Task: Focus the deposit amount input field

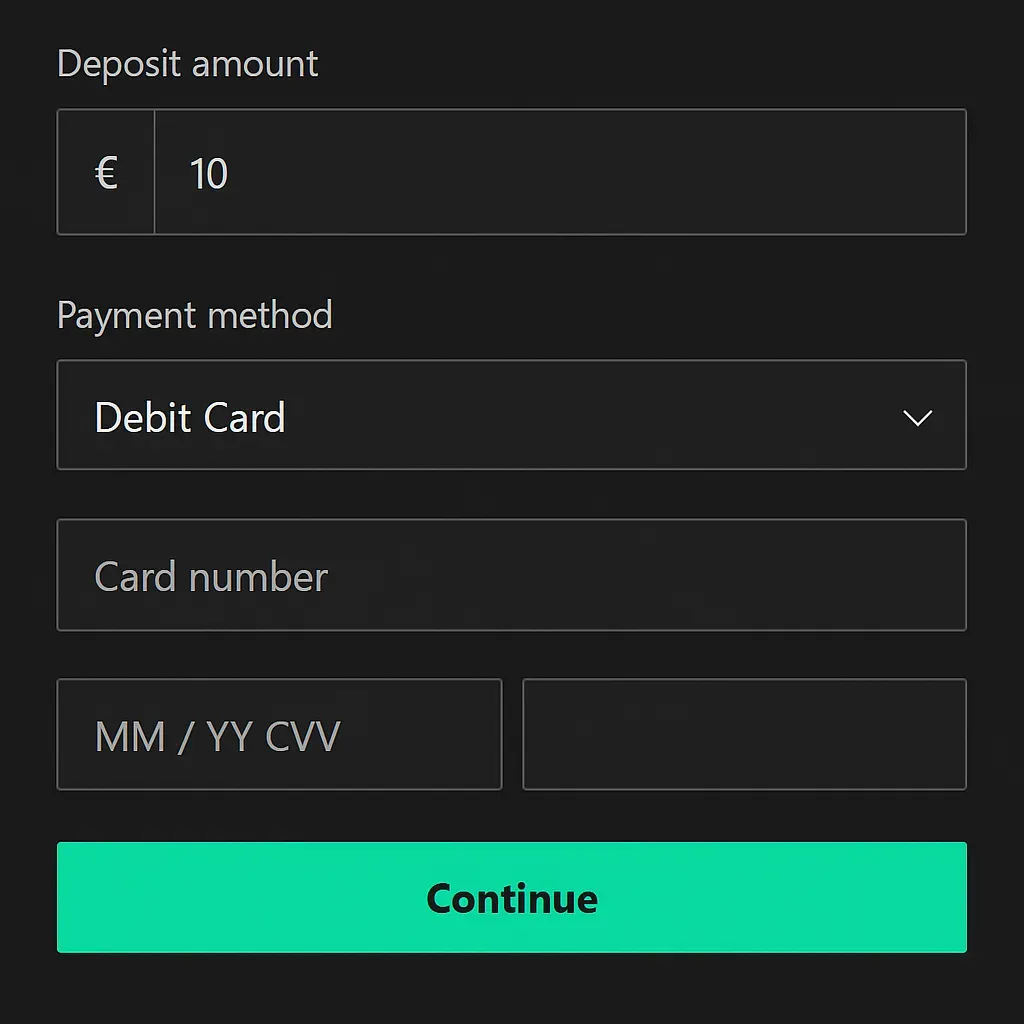Action: coord(560,172)
